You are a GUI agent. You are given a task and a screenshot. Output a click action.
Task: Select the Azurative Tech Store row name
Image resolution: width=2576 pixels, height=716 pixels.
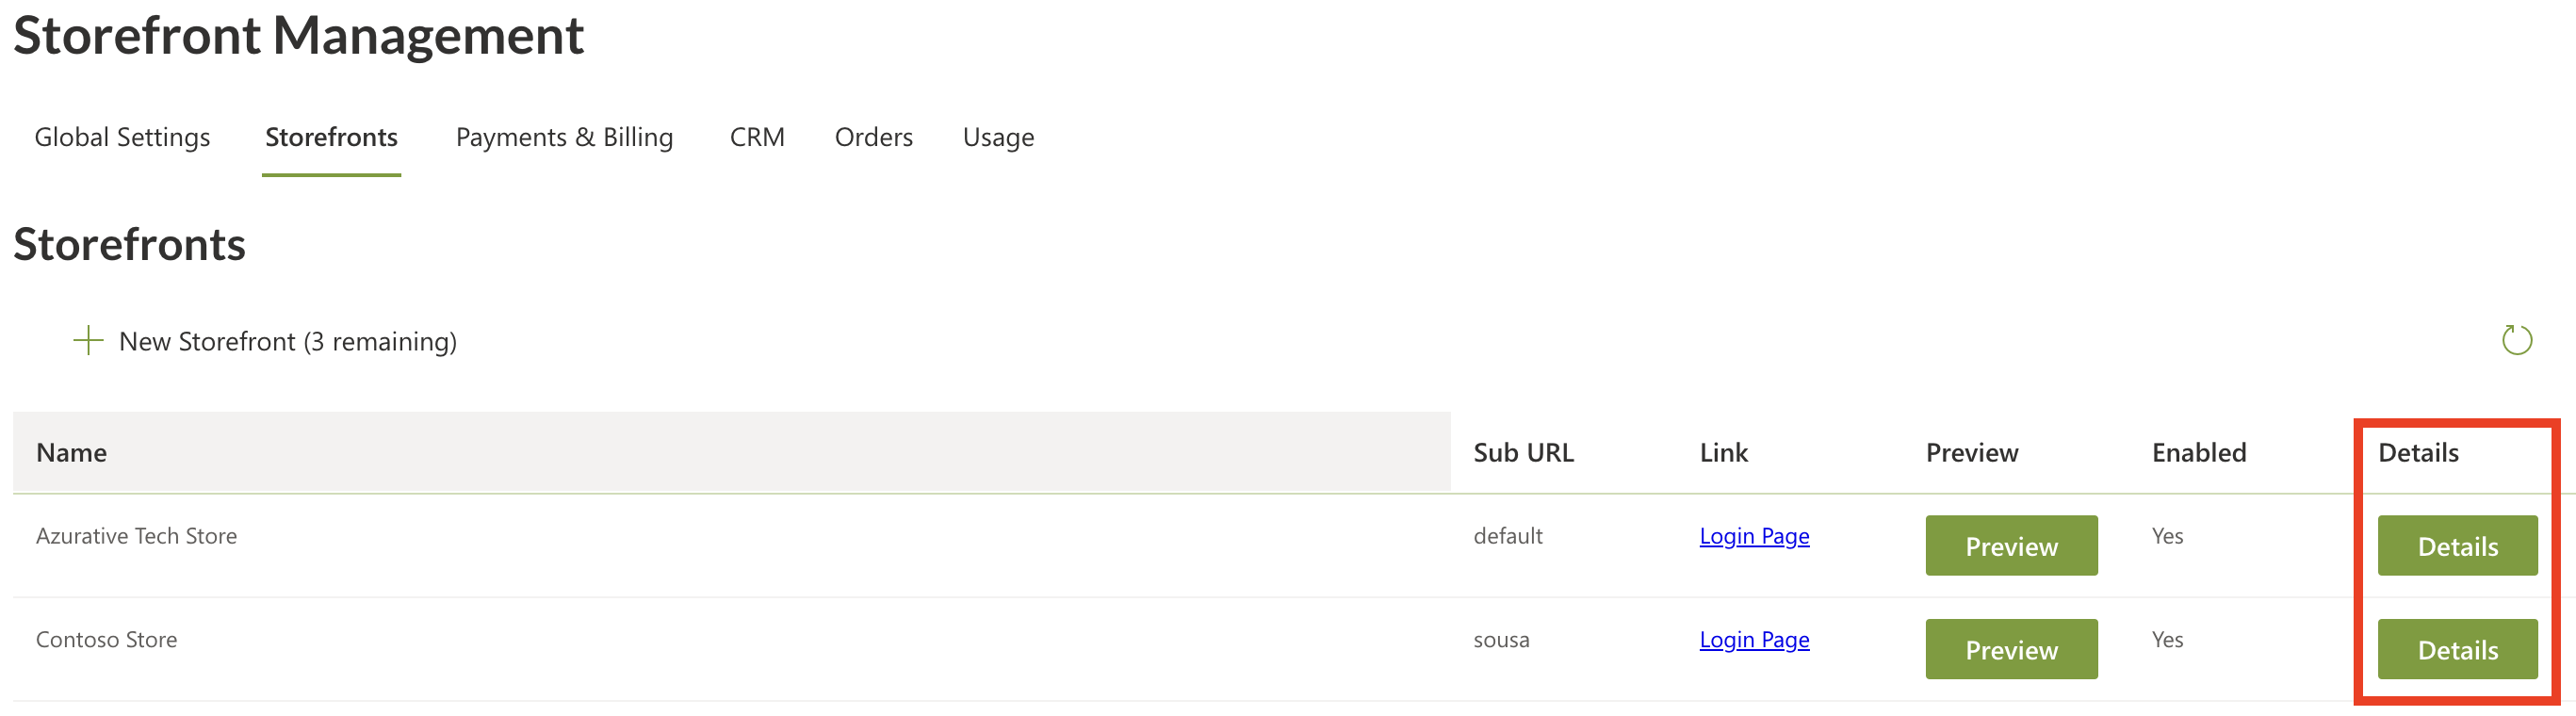tap(136, 536)
